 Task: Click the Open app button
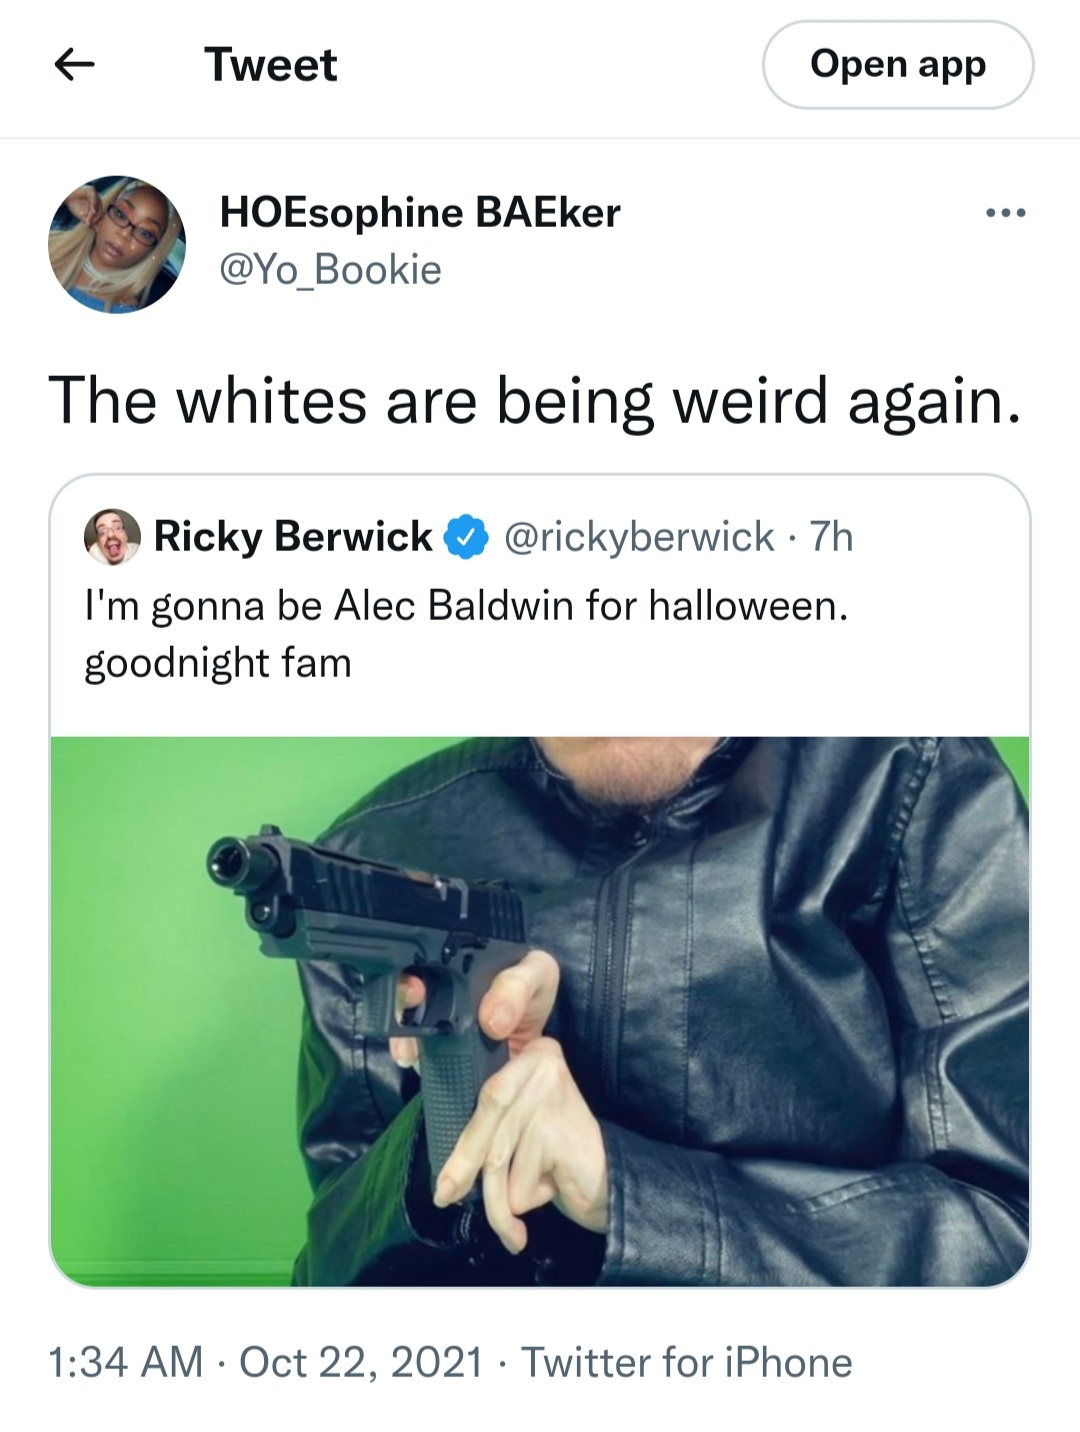coord(898,65)
